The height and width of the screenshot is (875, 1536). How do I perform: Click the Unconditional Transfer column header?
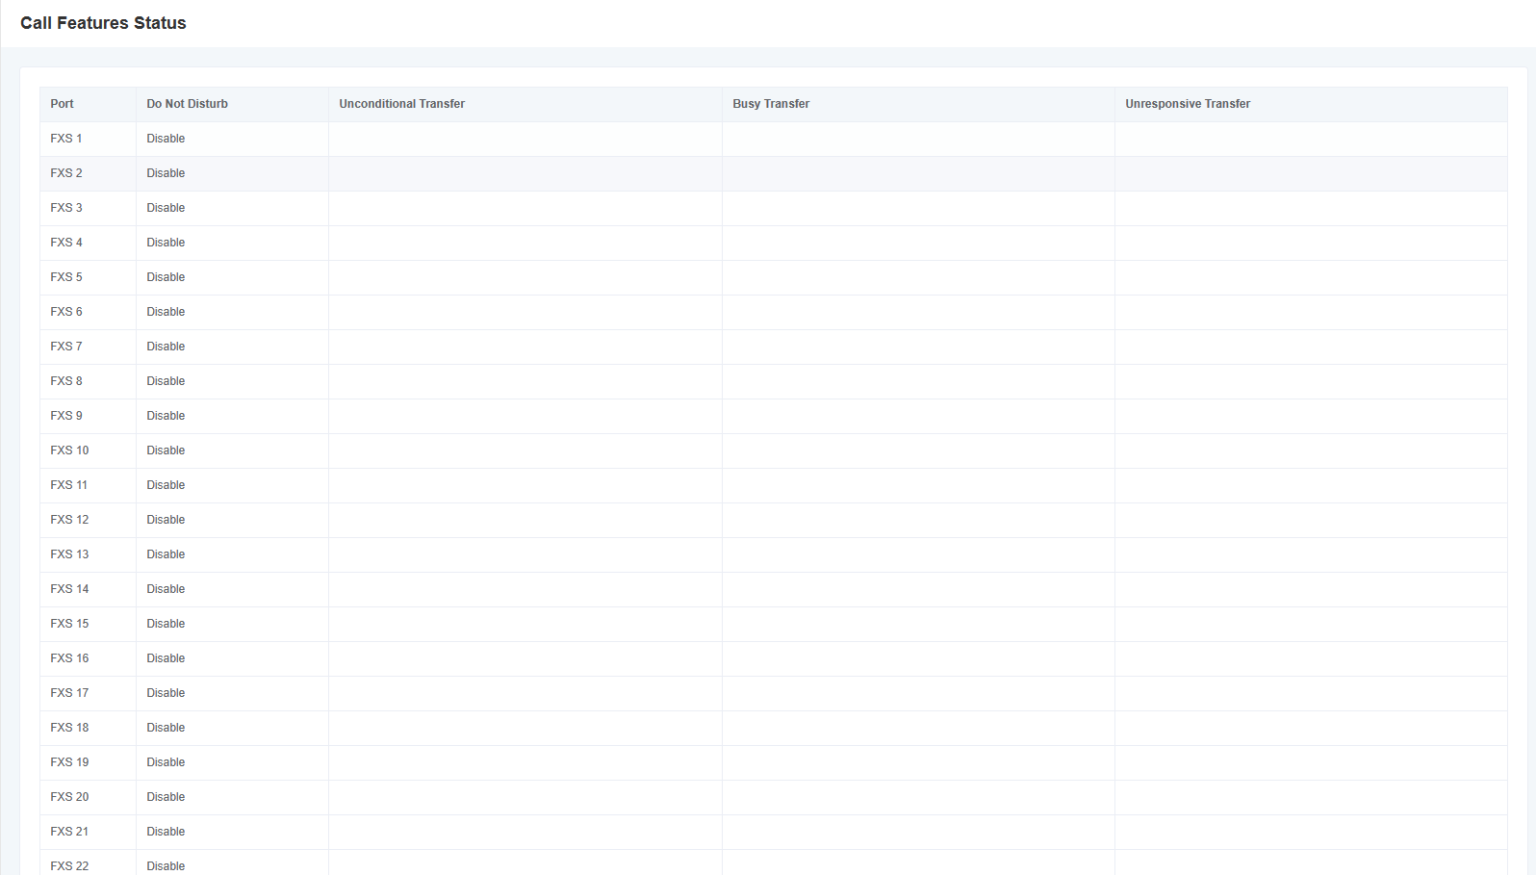click(401, 104)
